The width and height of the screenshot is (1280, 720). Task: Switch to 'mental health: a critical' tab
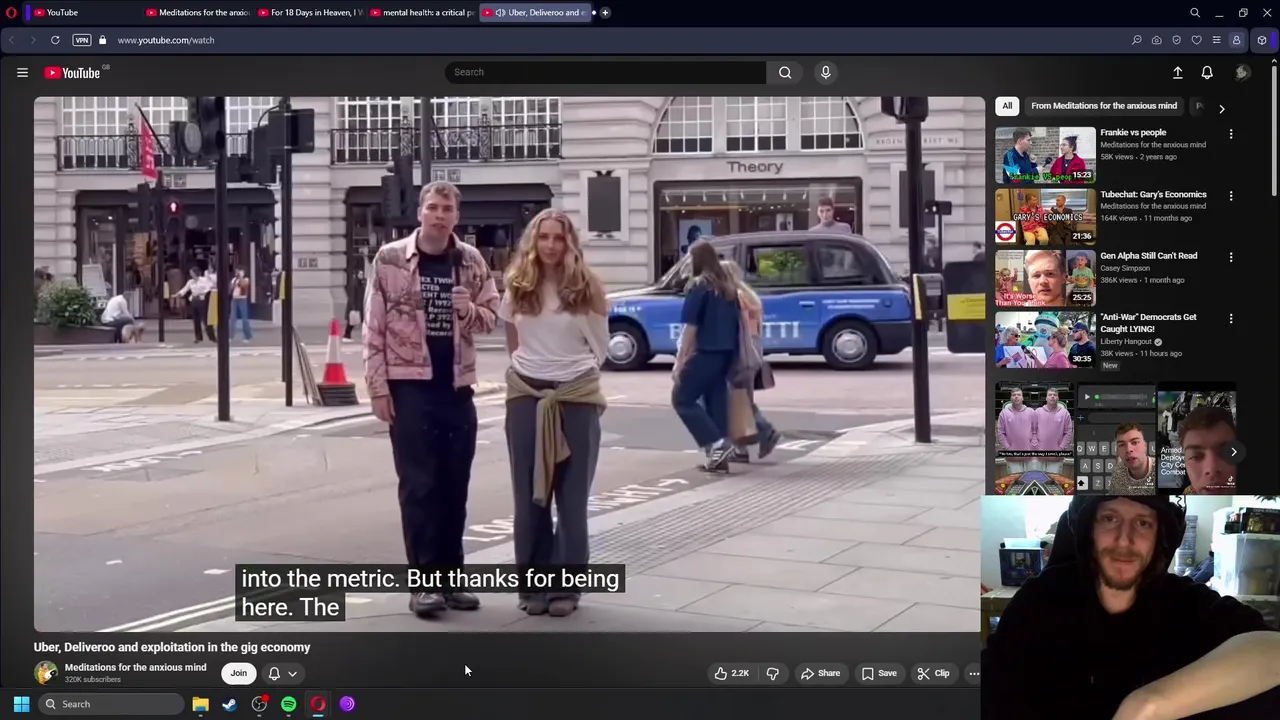421,13
